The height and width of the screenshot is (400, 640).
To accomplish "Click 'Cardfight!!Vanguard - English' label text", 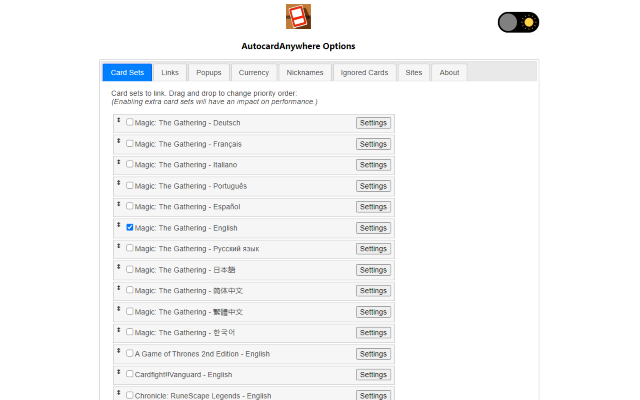I will coord(183,375).
